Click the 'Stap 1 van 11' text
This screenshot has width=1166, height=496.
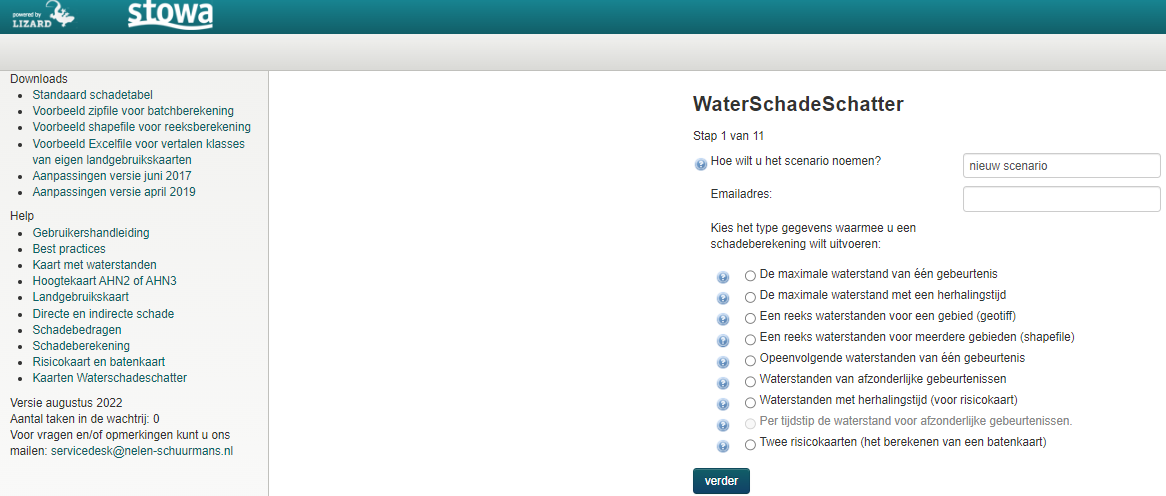point(729,136)
